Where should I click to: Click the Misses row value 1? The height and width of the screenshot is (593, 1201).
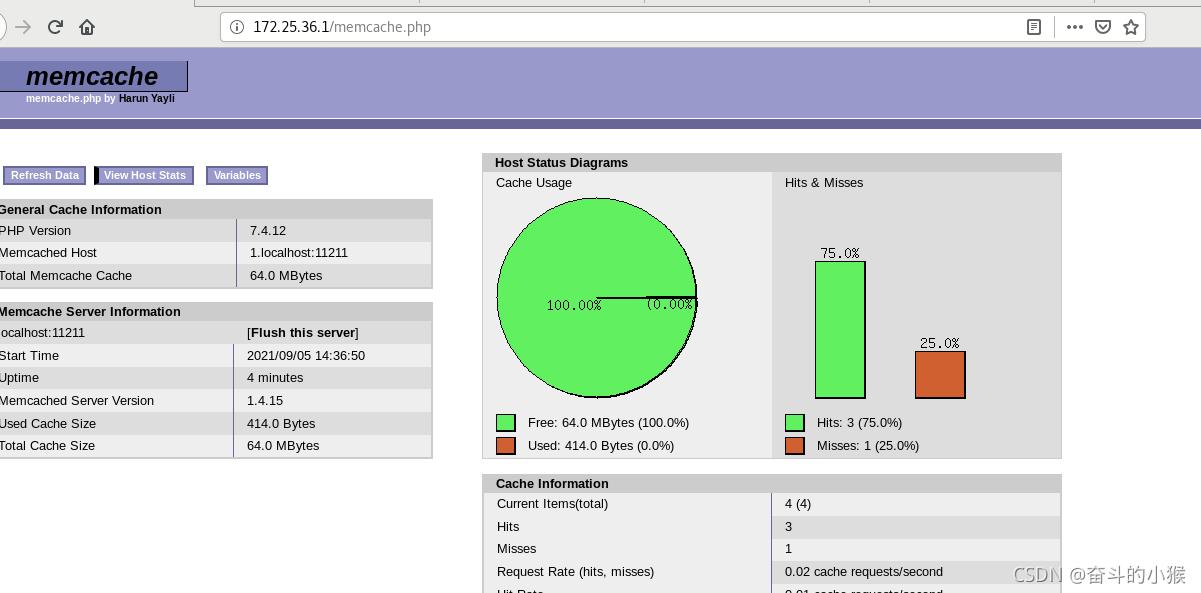tap(789, 549)
